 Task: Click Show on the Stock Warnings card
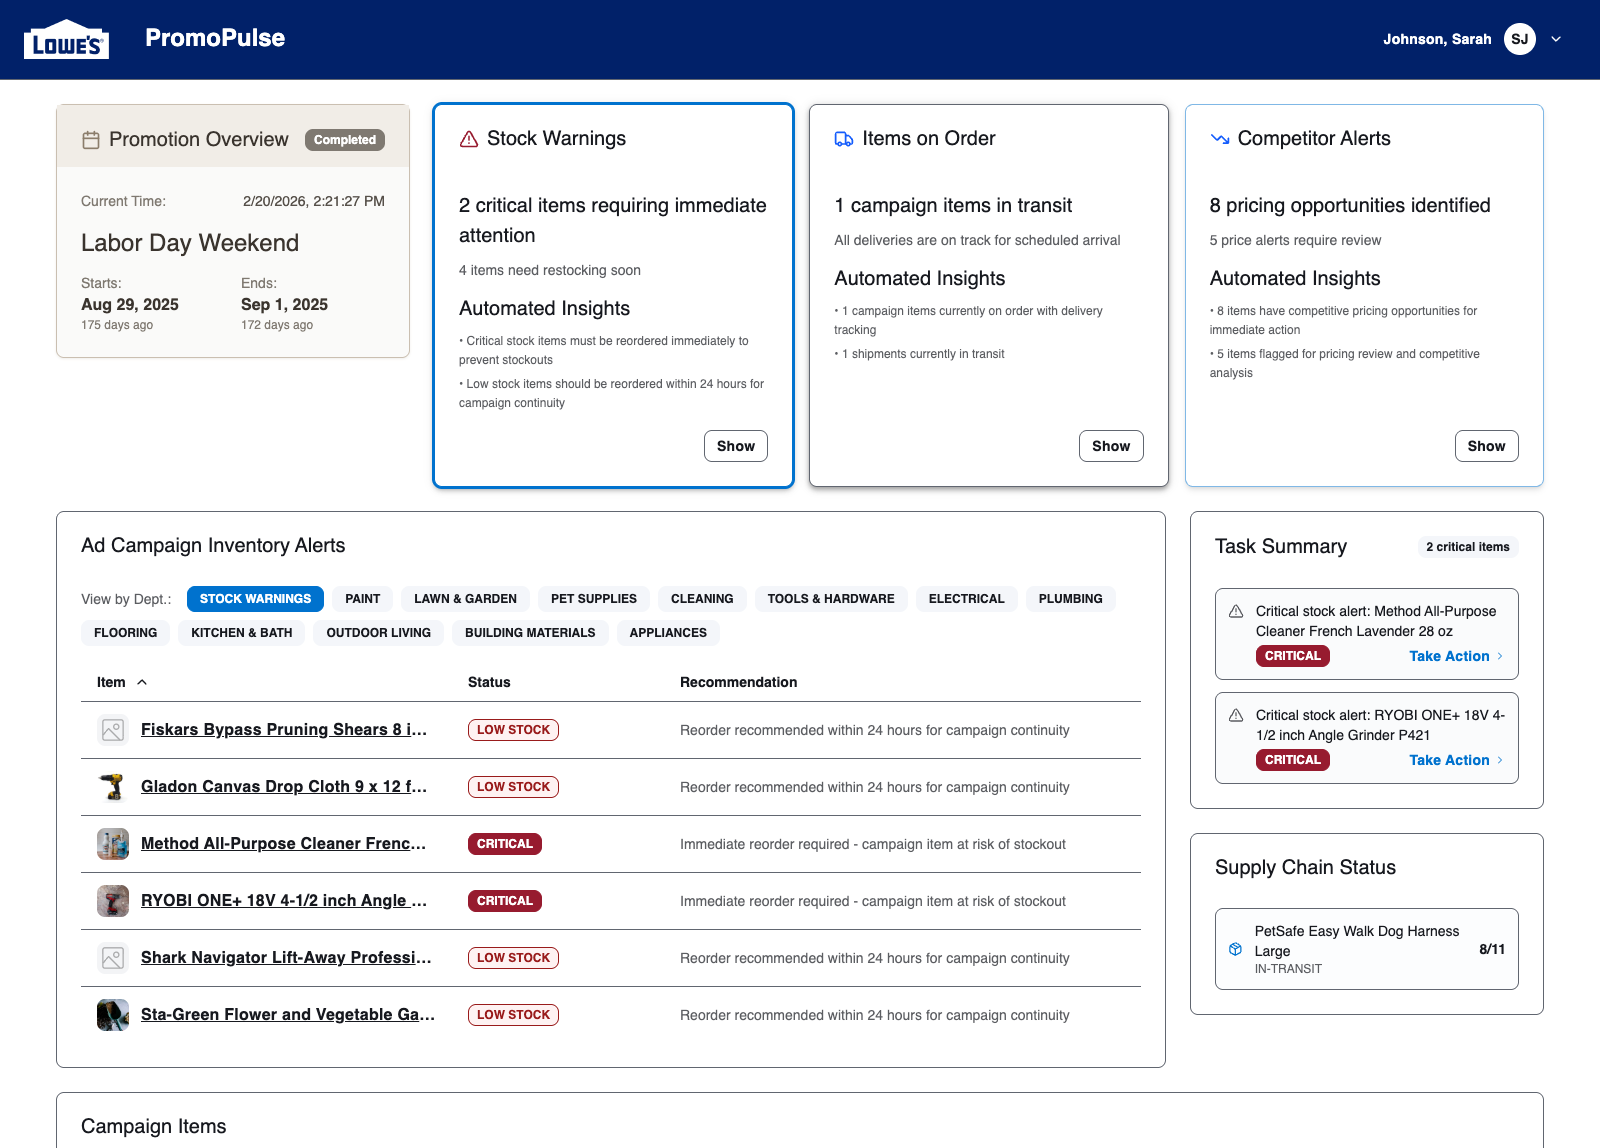(735, 446)
